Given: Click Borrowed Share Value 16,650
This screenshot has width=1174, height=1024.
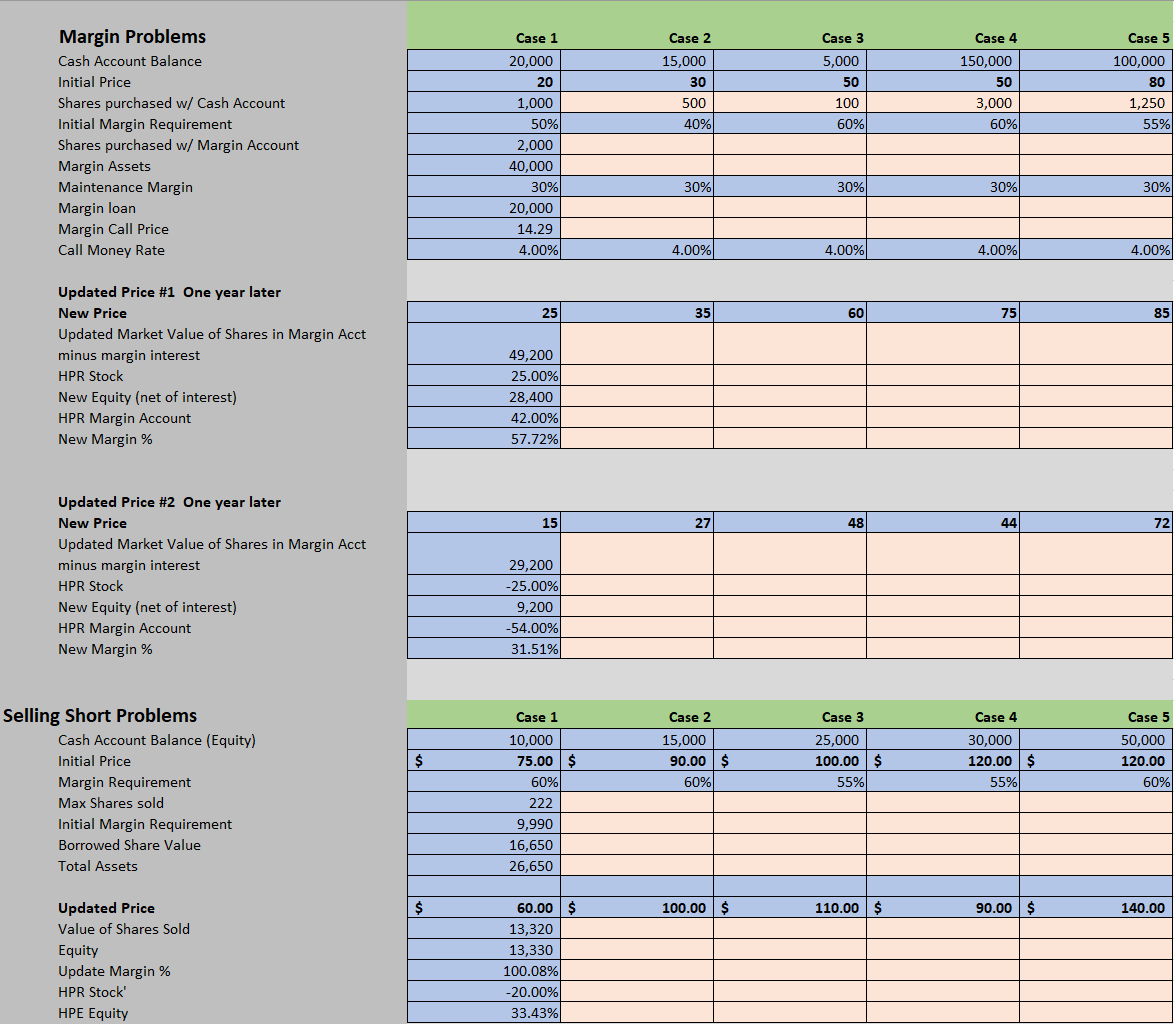Looking at the screenshot, I should [x=484, y=844].
